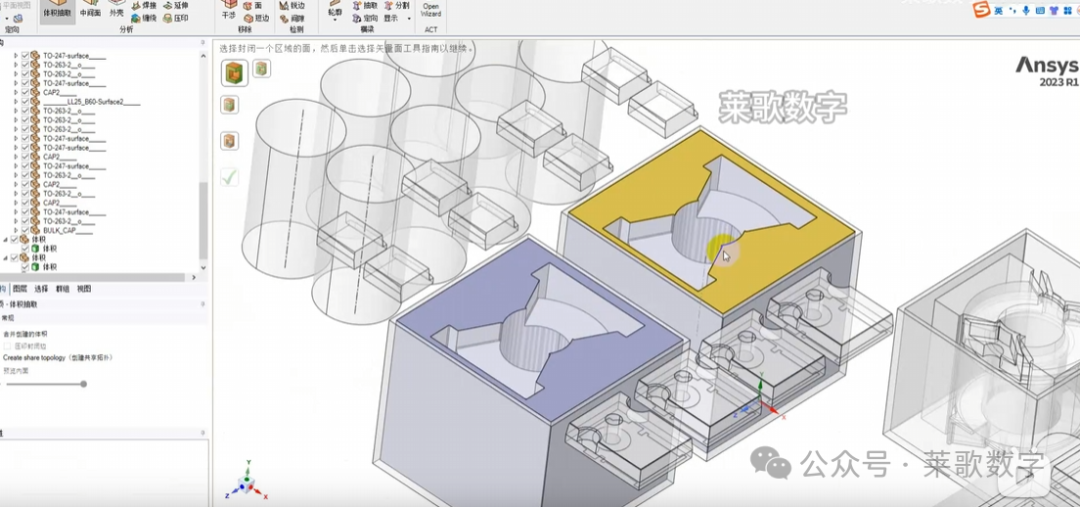The image size is (1080, 507).
Task: Expand the BULK_CAP tree node
Action: click(x=16, y=230)
